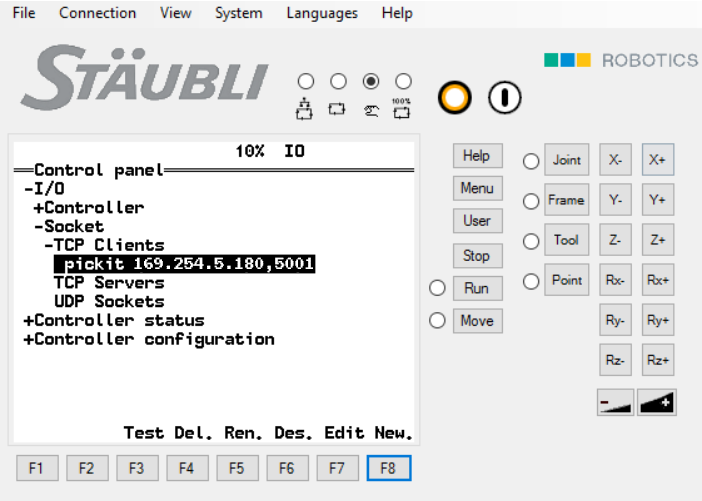Click the User button
The image size is (702, 501).
pyautogui.click(x=477, y=221)
